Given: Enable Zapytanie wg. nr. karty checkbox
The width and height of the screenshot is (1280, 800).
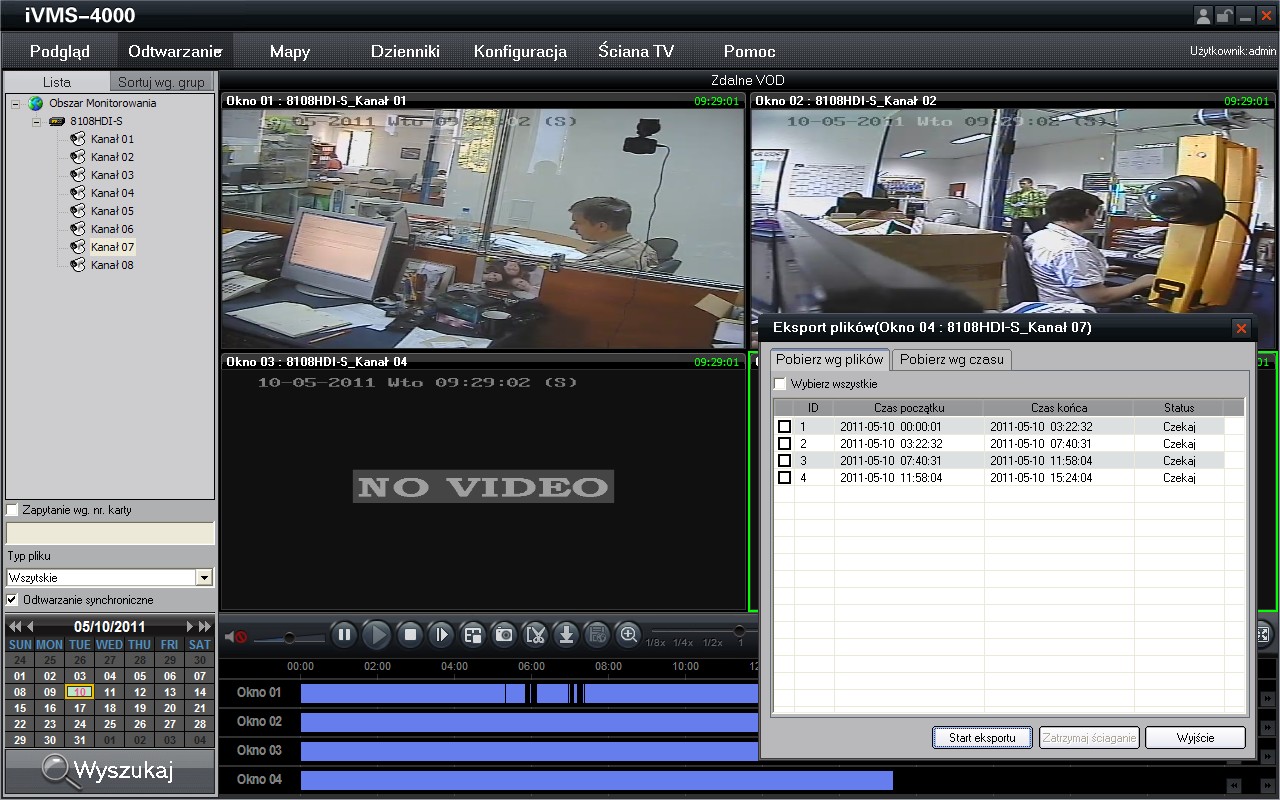Looking at the screenshot, I should click(12, 510).
